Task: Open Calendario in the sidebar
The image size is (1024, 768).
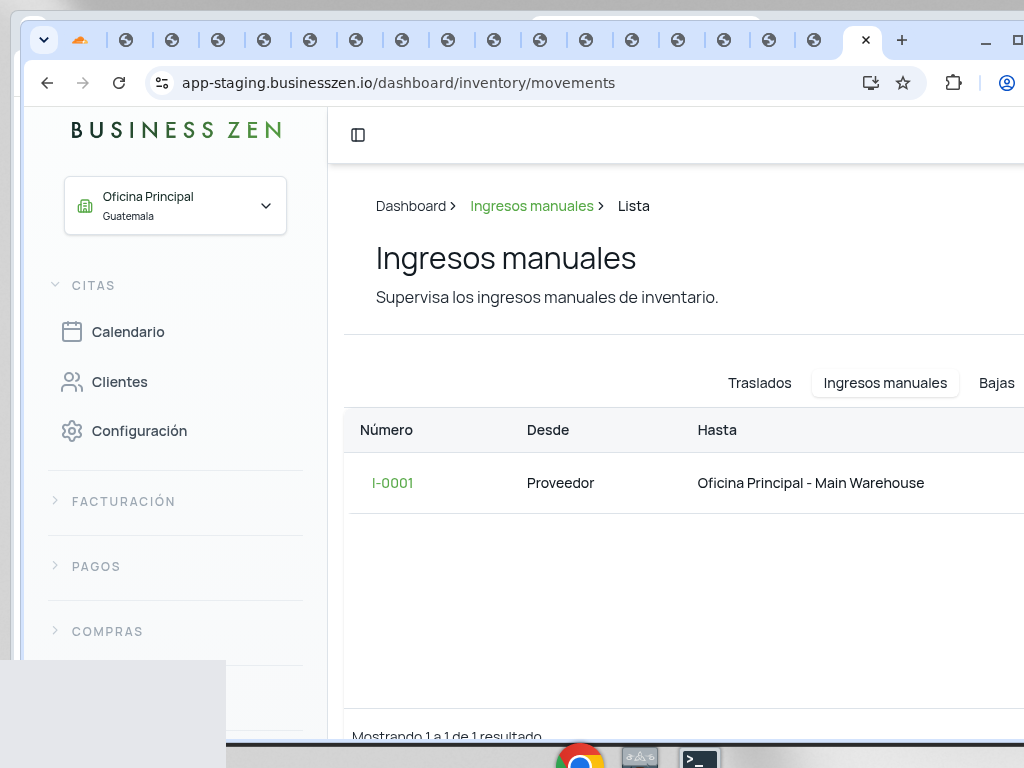Action: [113, 332]
